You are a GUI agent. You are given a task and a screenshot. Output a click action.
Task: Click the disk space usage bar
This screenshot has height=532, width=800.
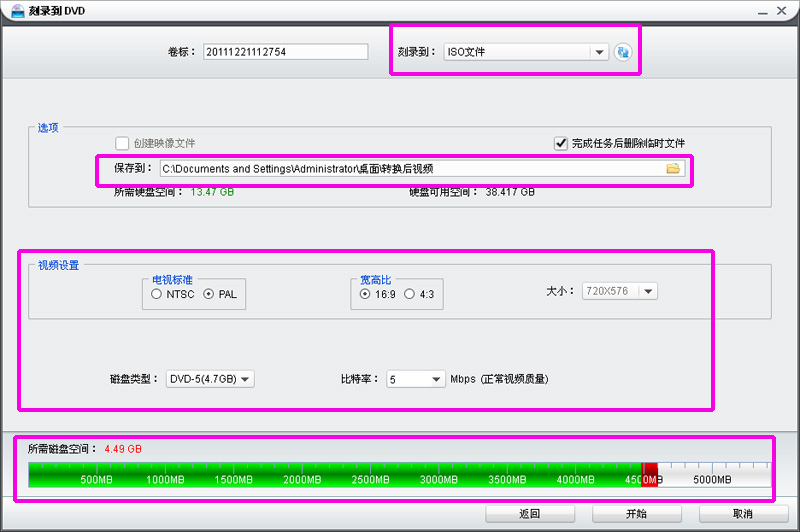pos(399,475)
